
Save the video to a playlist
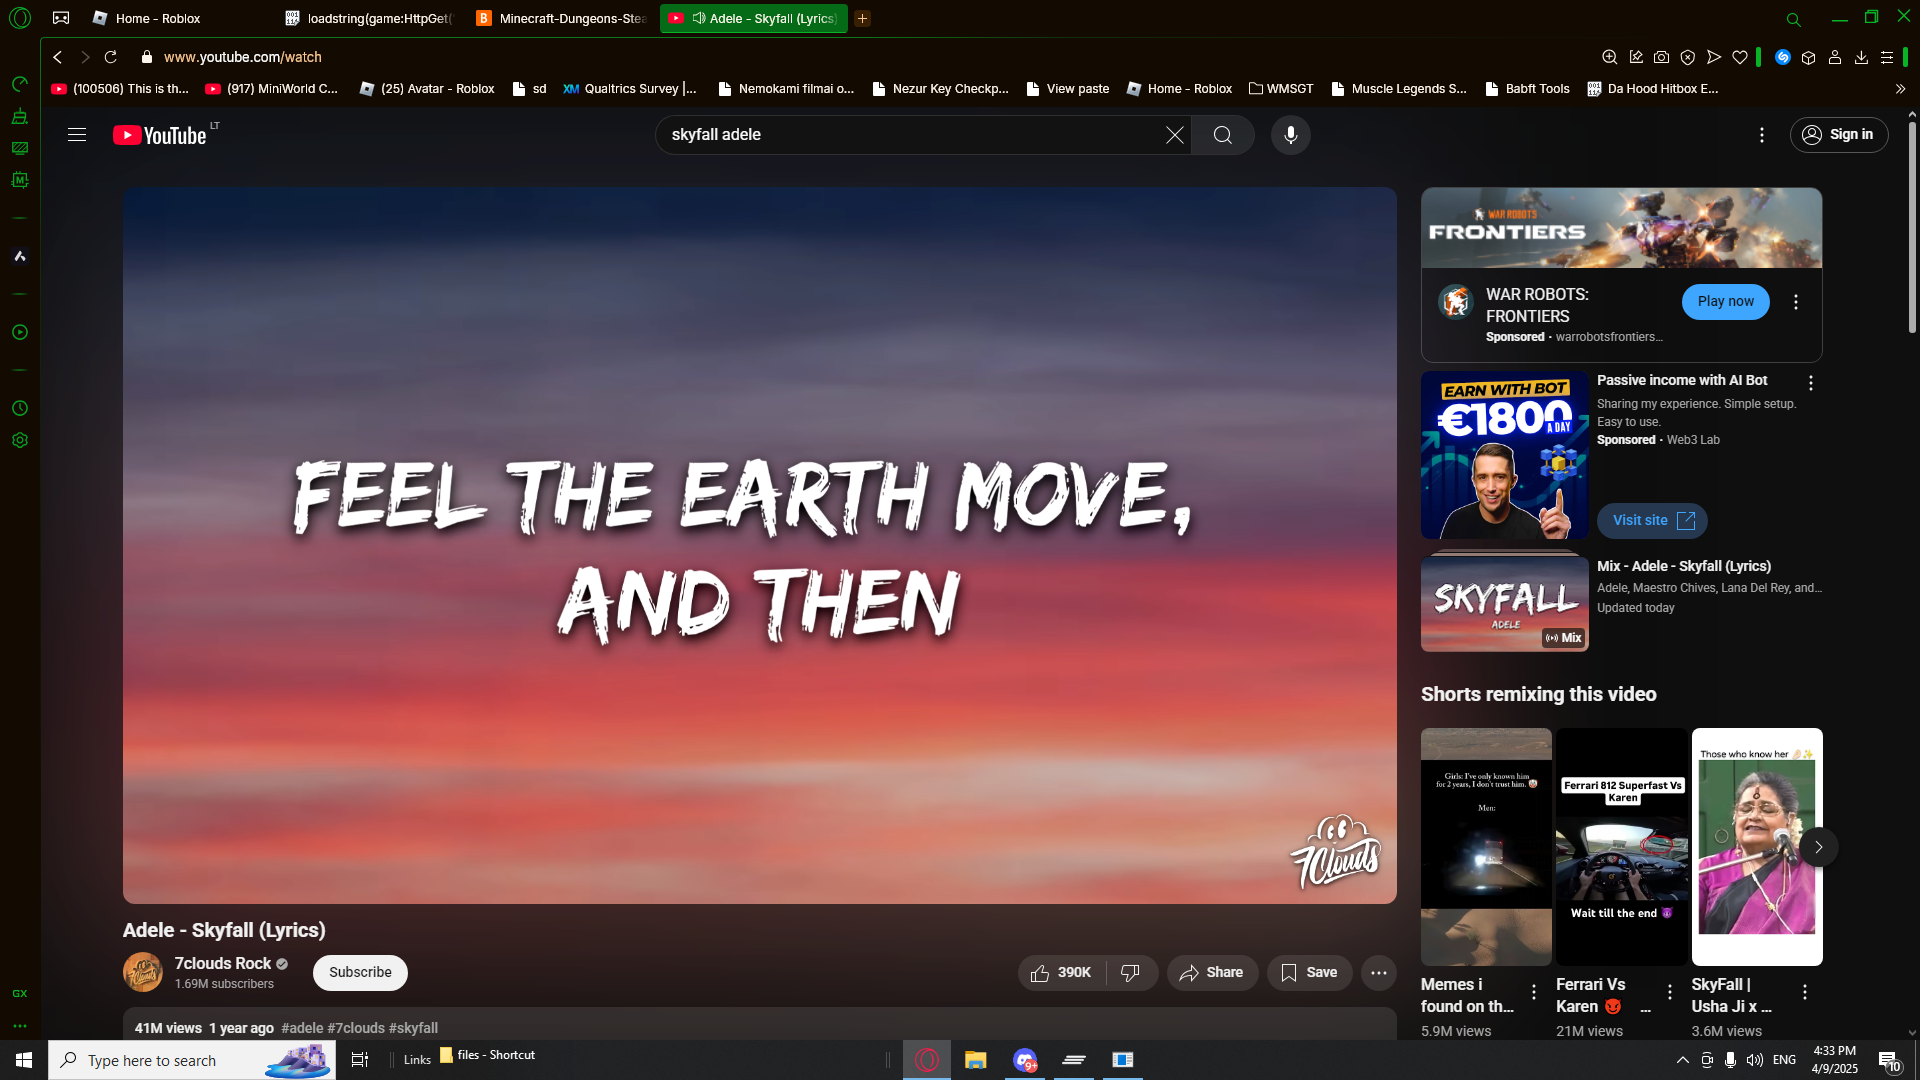[1309, 973]
